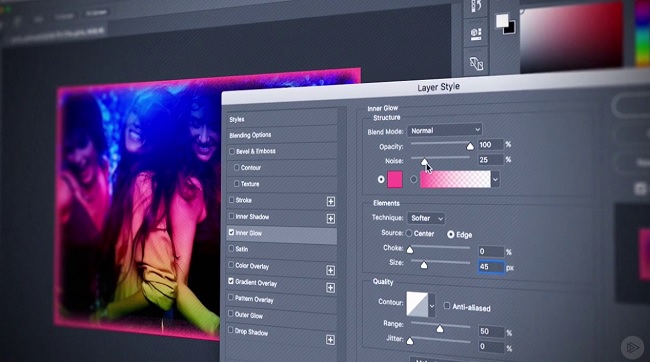Enable the Satin checkbox
This screenshot has width=650, height=362.
231,248
